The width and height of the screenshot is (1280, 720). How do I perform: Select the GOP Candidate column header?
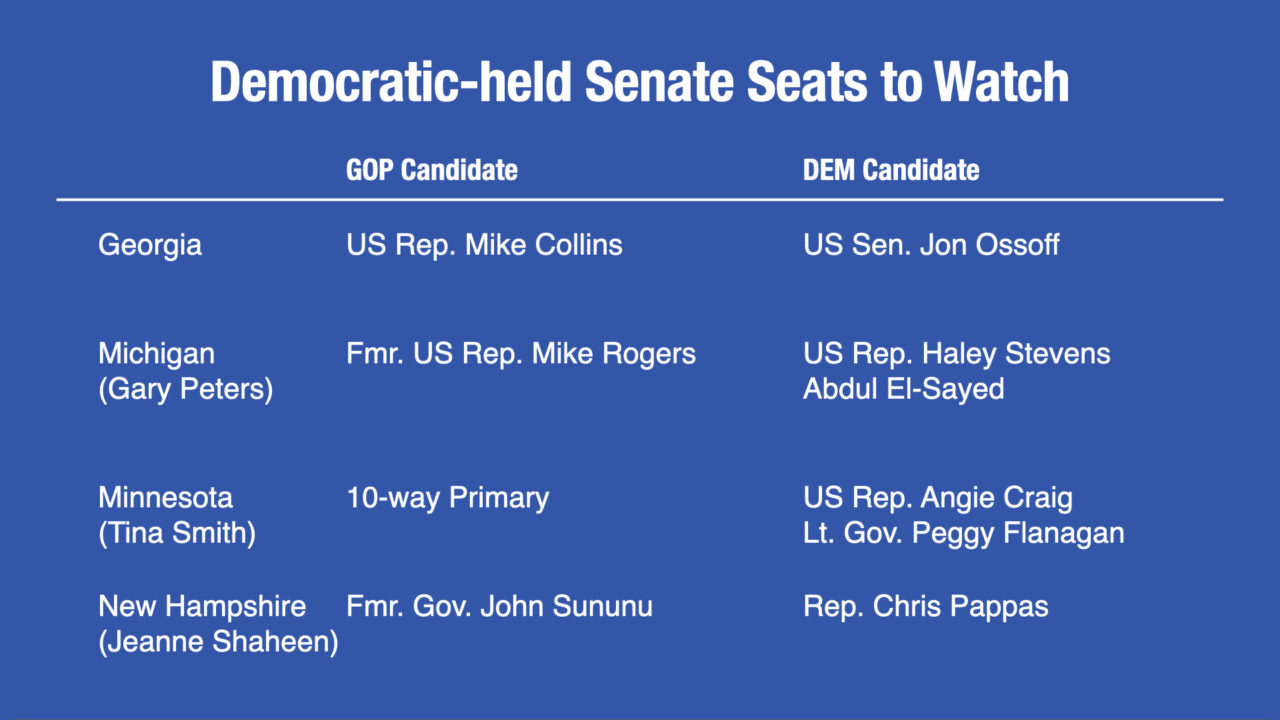(432, 170)
